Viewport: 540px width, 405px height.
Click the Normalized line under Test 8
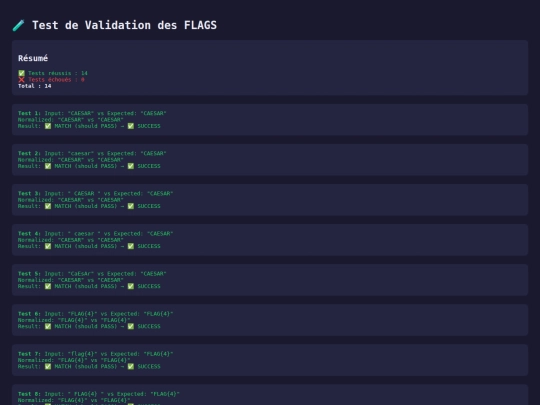74,400
